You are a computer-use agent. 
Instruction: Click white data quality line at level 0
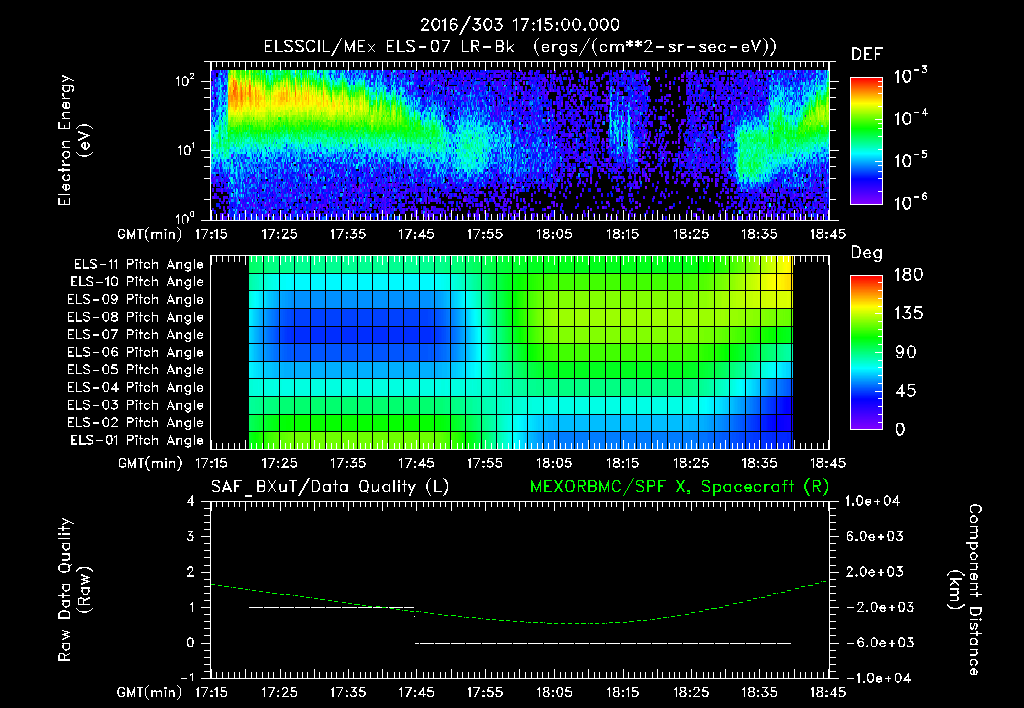(603, 643)
